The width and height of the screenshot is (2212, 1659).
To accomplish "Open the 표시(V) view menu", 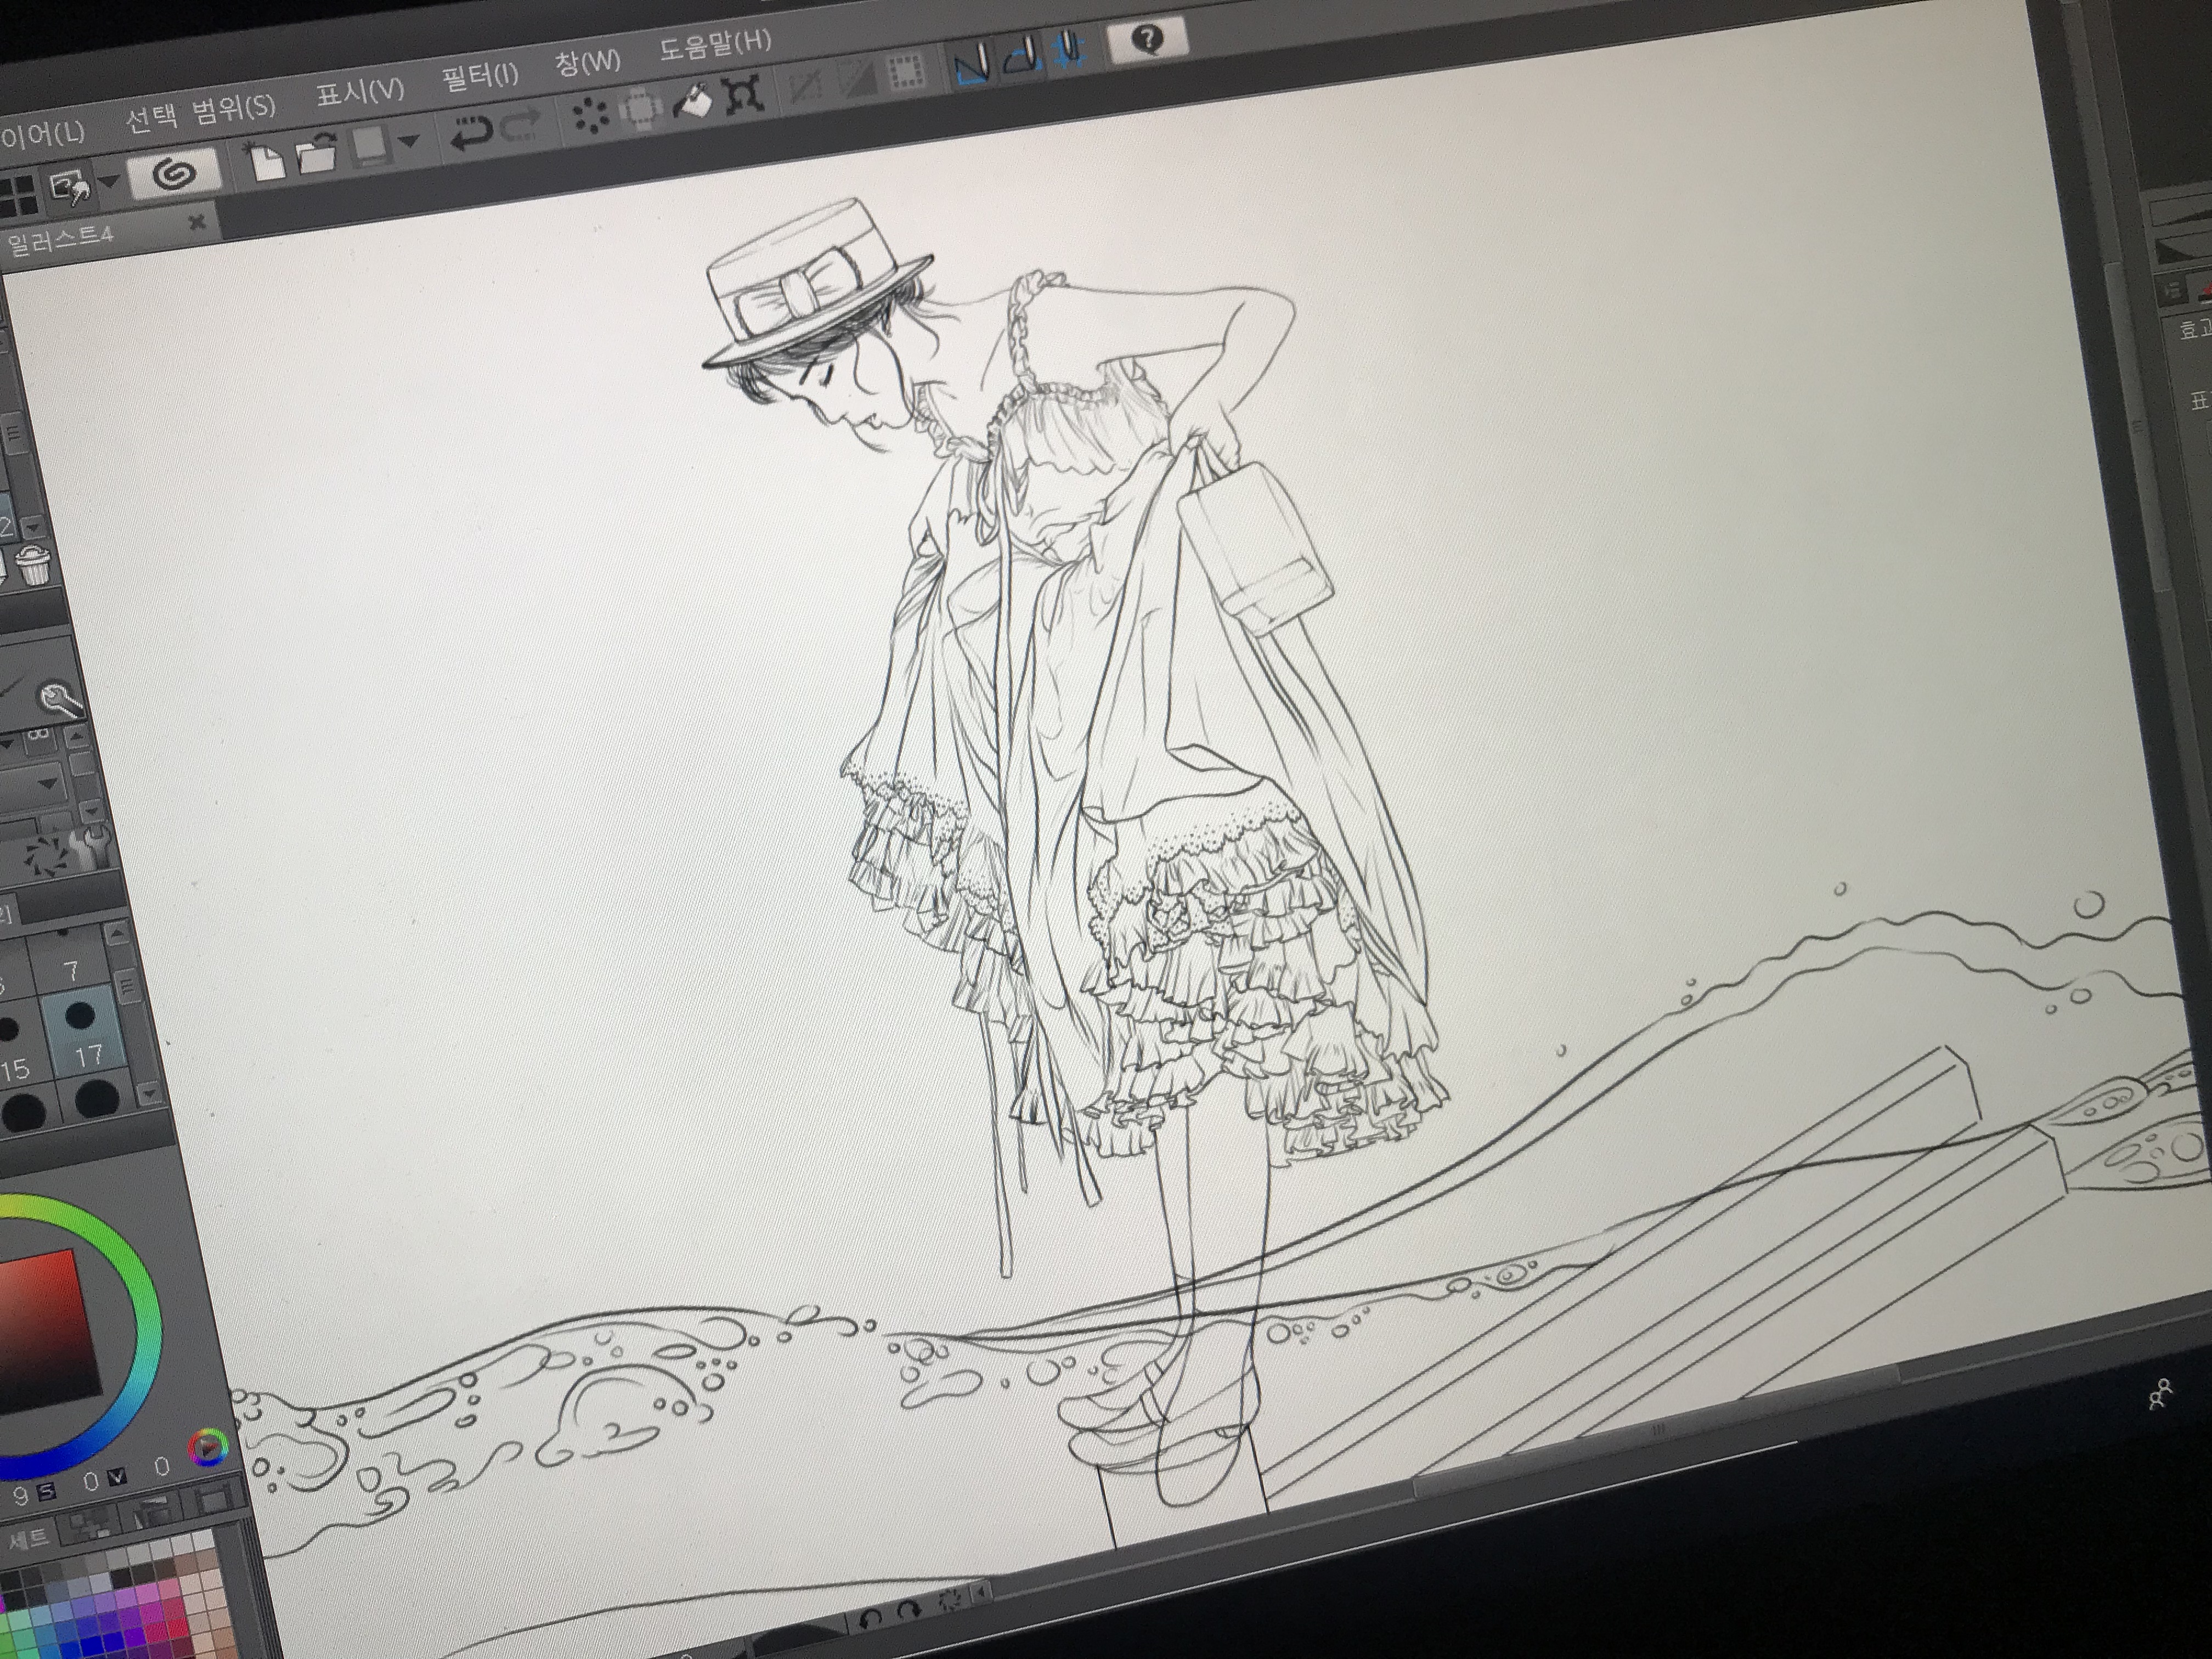I will click(x=359, y=92).
